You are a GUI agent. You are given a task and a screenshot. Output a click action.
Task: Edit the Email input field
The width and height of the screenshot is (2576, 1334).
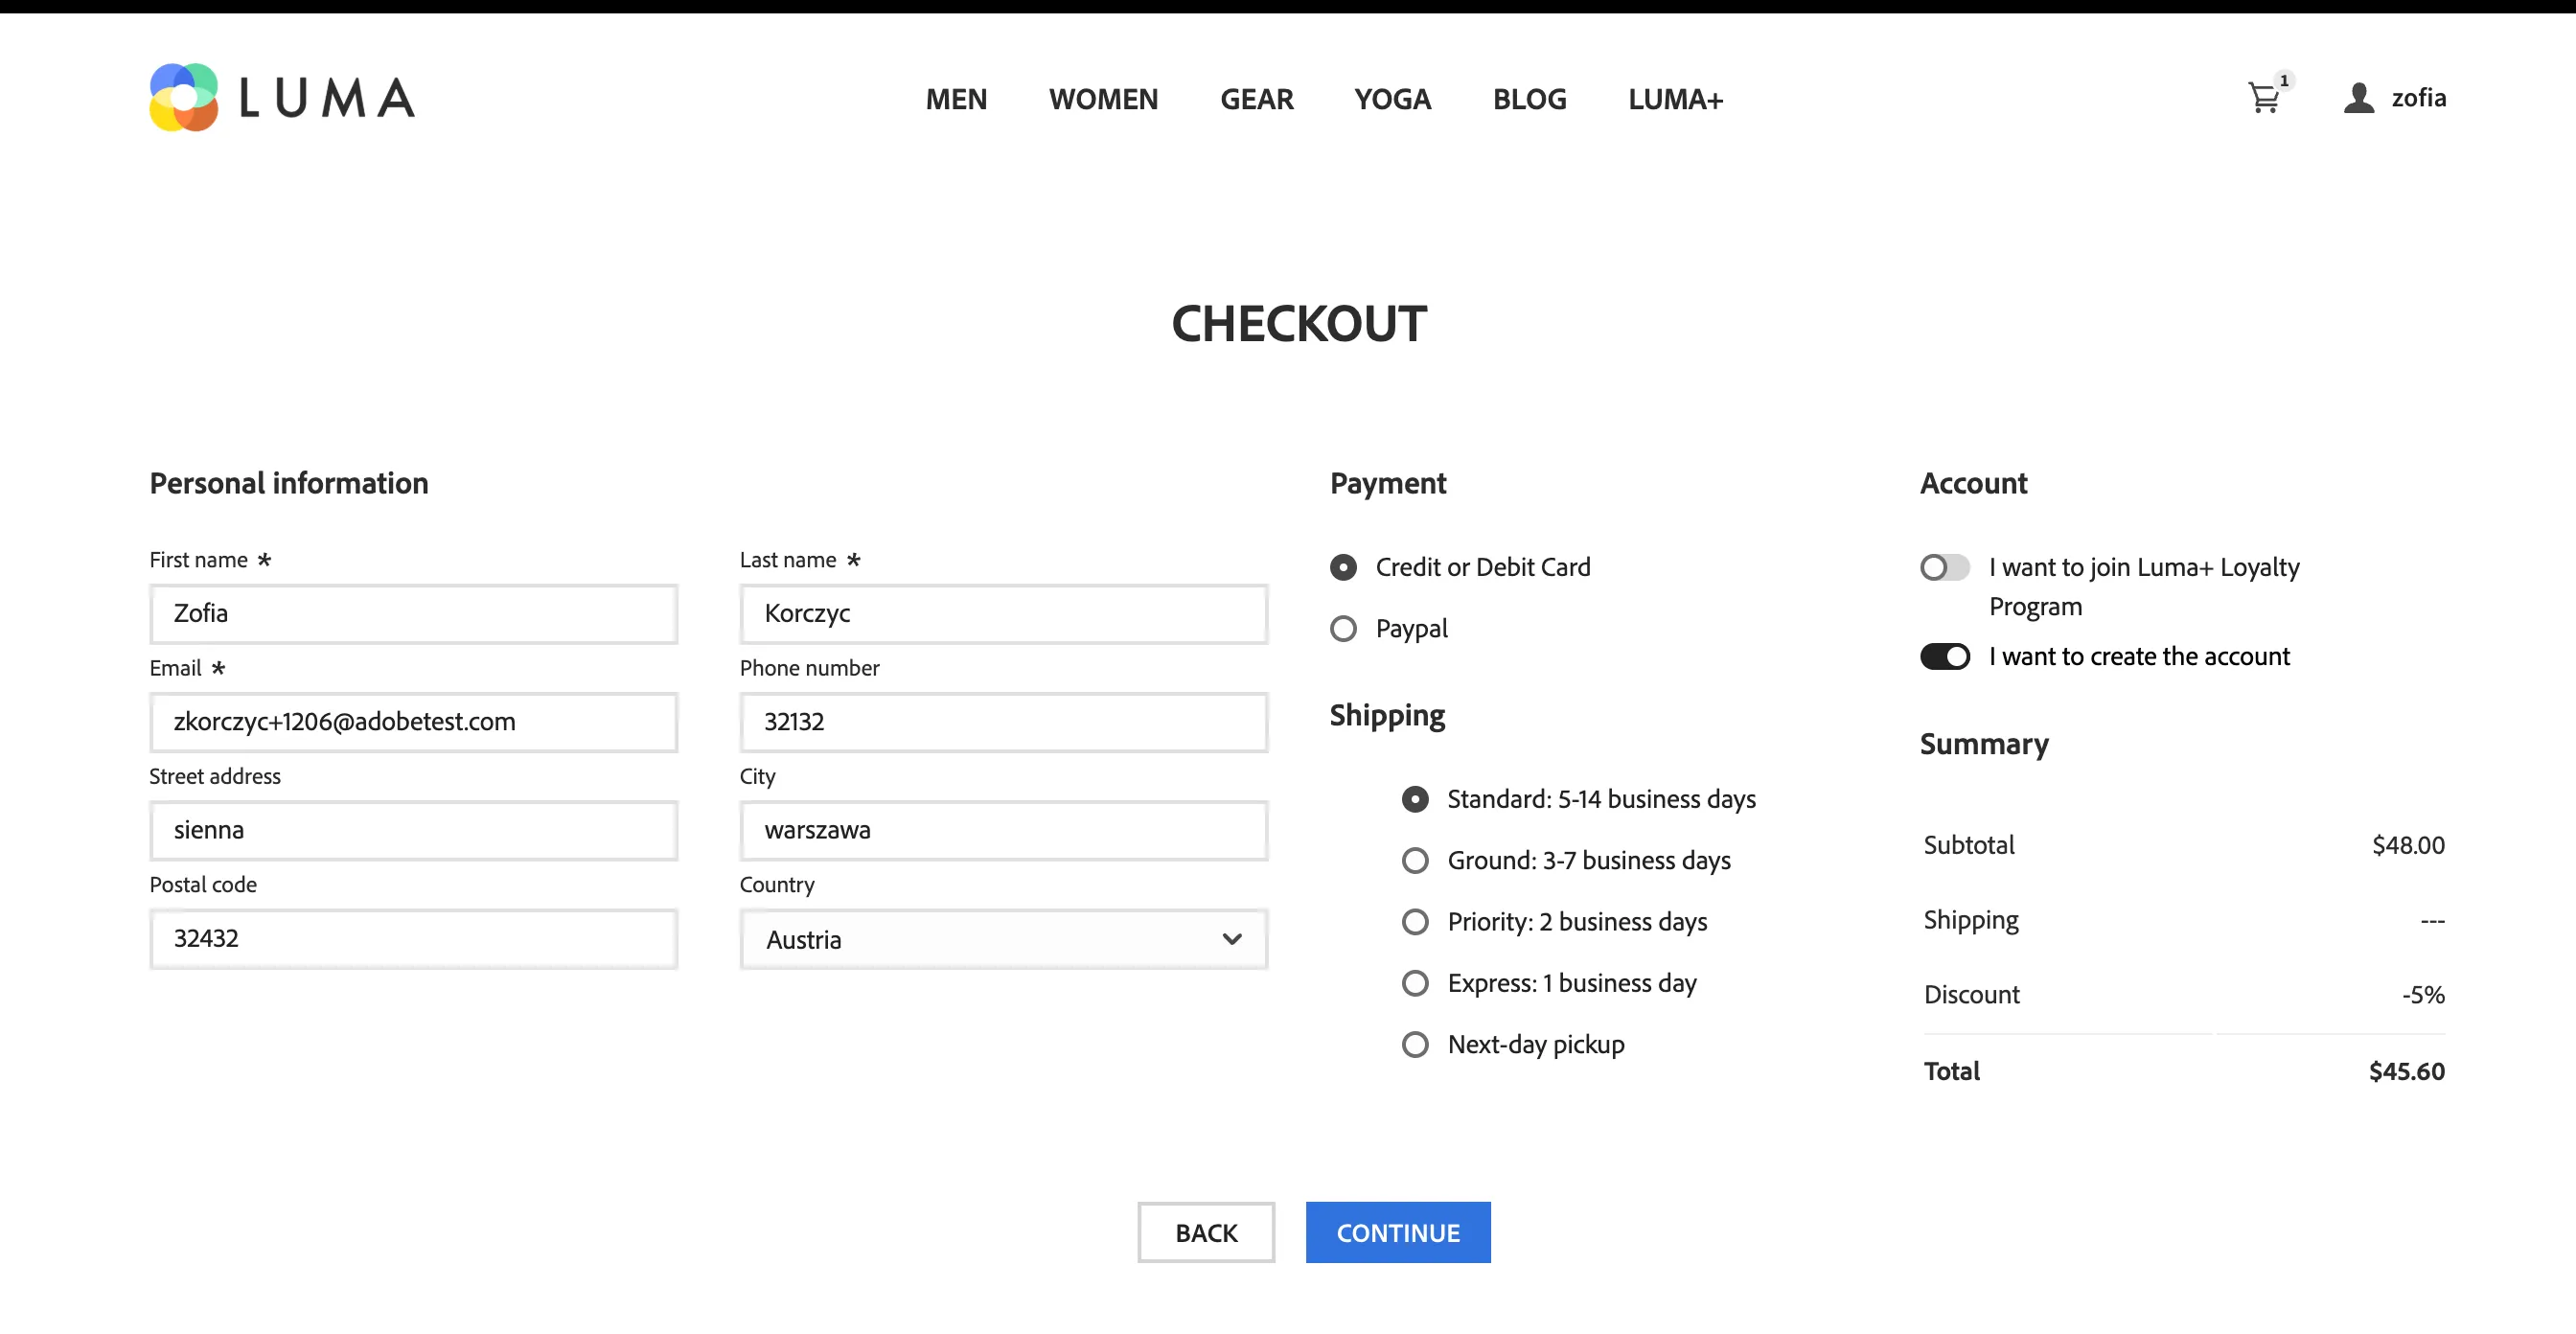click(414, 722)
